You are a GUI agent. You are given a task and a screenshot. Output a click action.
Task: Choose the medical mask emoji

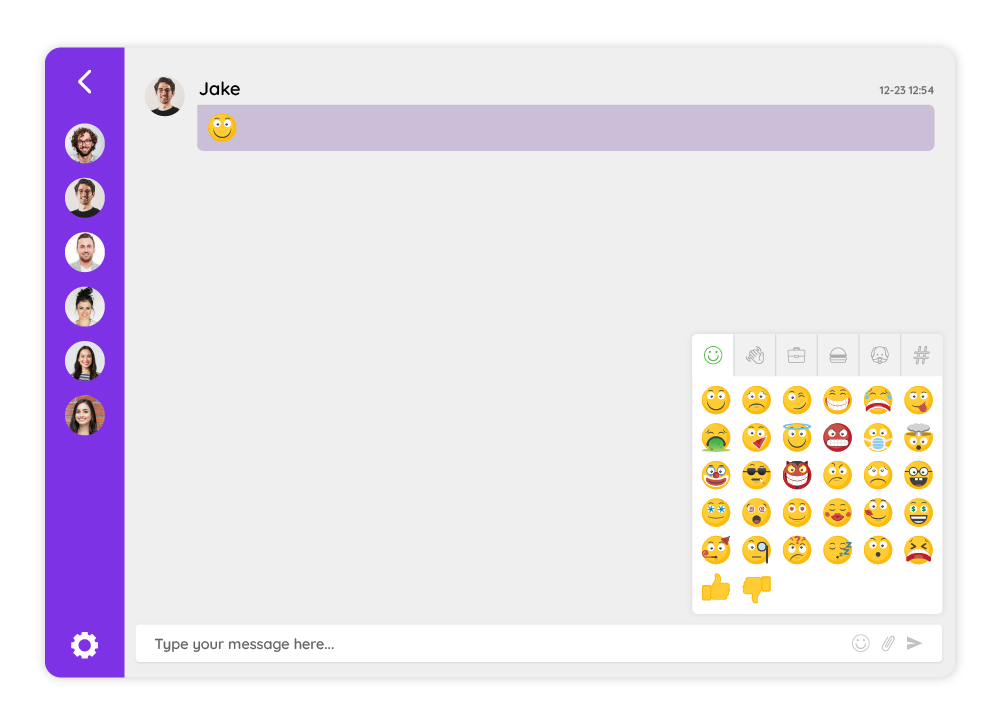click(878, 437)
